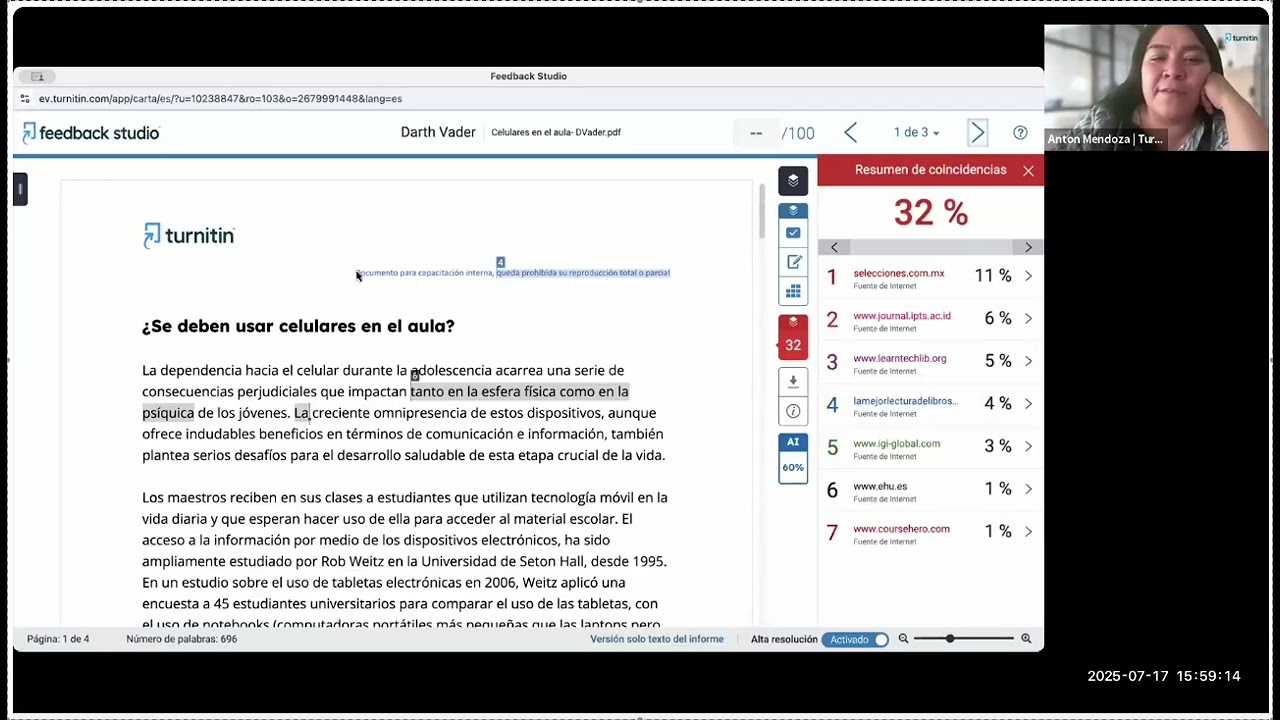1280x720 pixels.
Task: Click the help question mark icon
Action: pyautogui.click(x=1020, y=132)
